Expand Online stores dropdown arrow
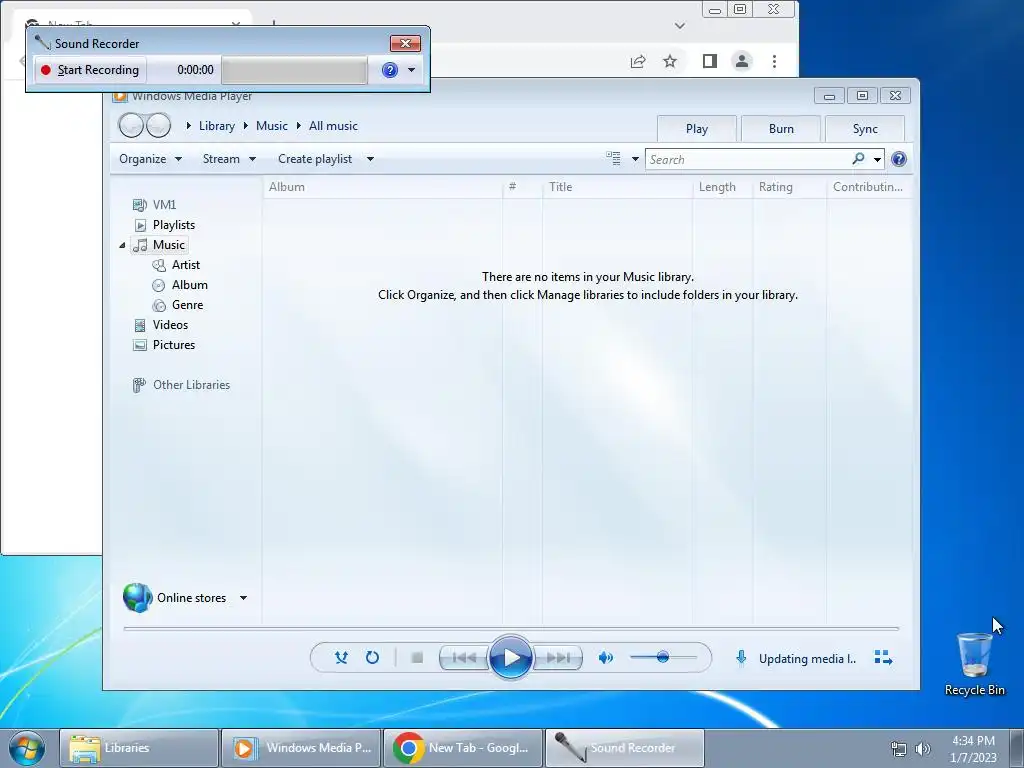 pyautogui.click(x=243, y=598)
